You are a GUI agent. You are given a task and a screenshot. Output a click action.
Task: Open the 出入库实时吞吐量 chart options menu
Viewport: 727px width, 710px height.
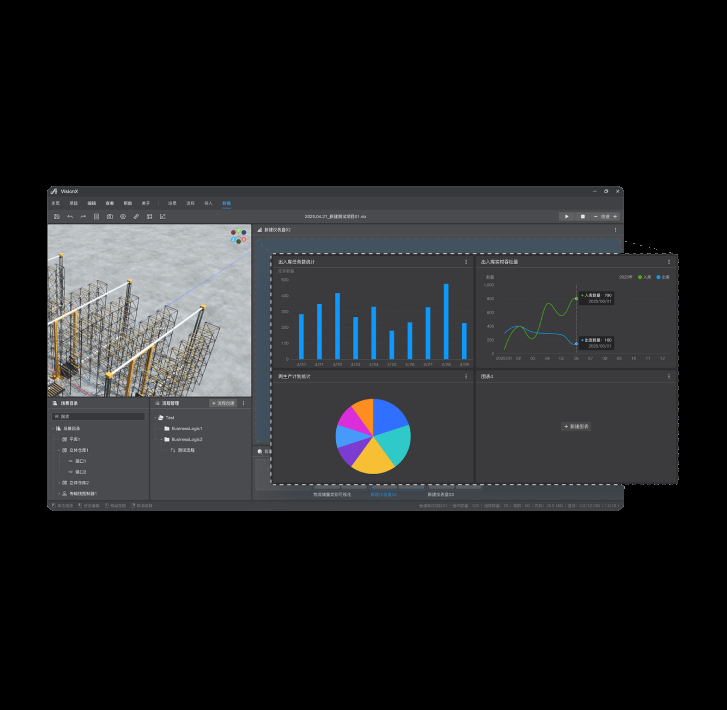[669, 262]
